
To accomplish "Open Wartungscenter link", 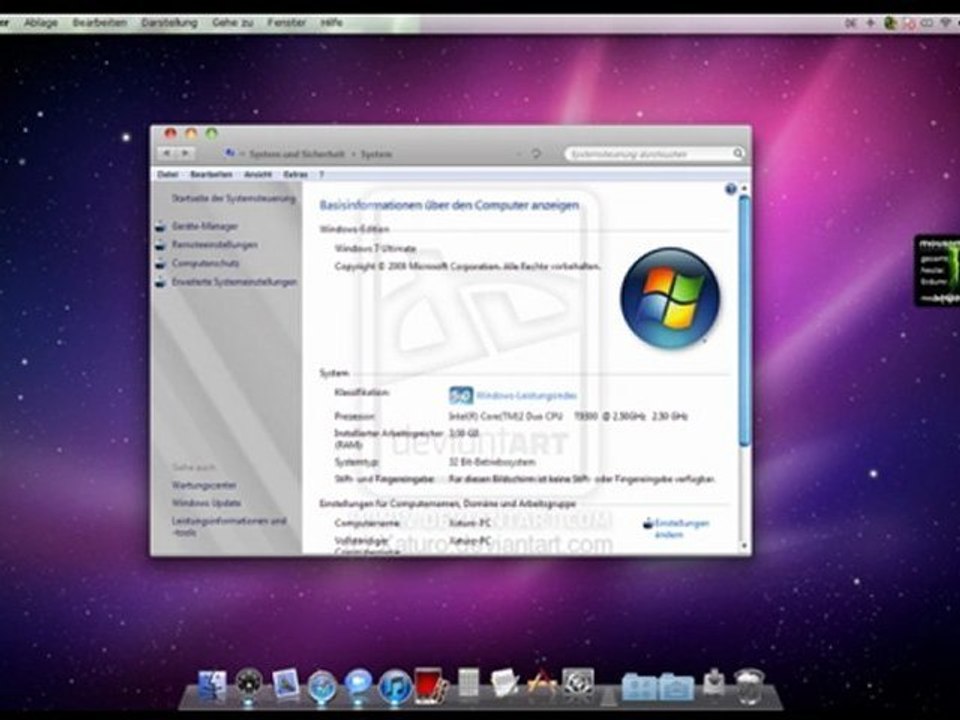I will 204,485.
